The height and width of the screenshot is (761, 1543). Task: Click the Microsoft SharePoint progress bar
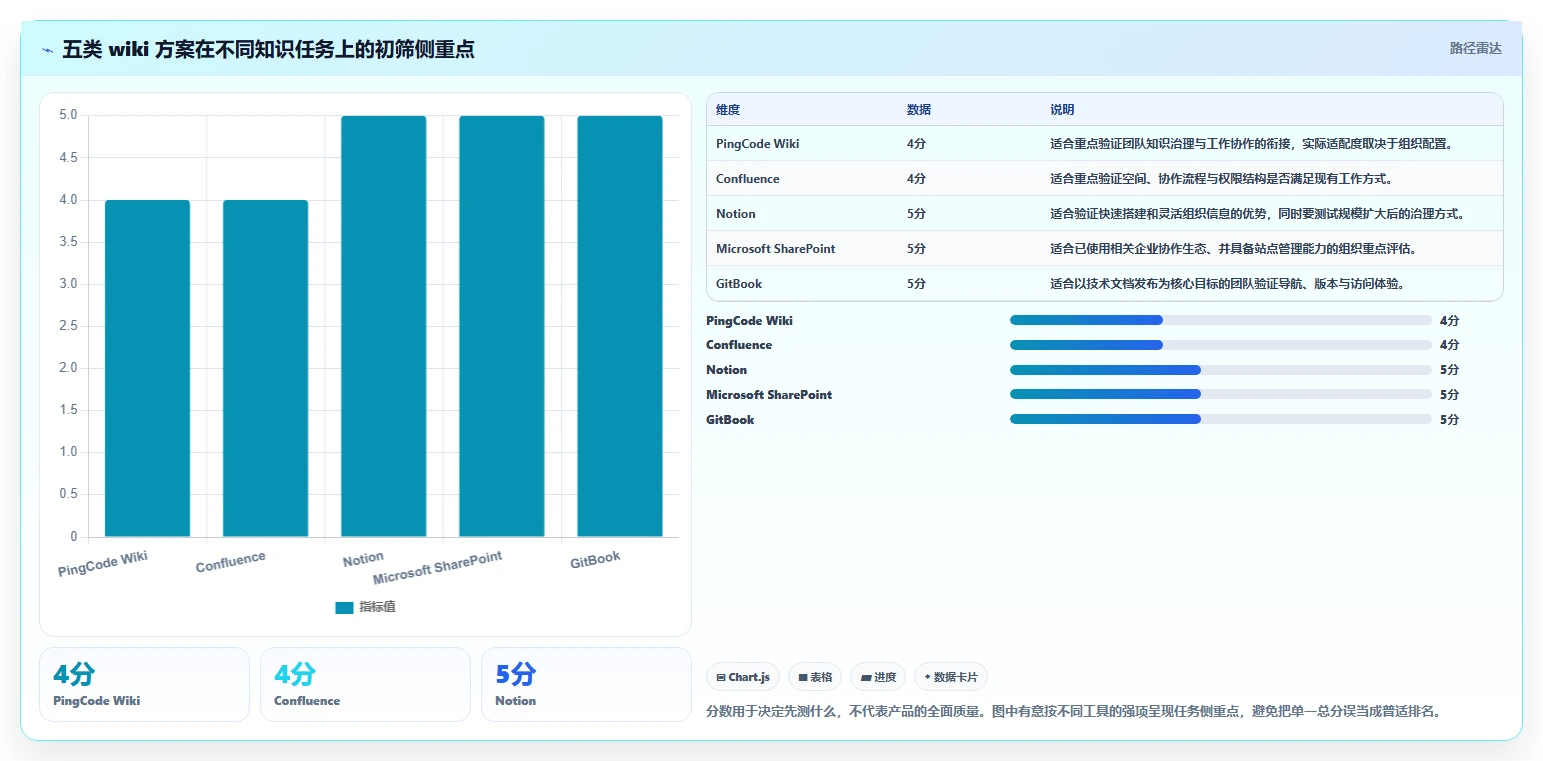tap(1221, 395)
